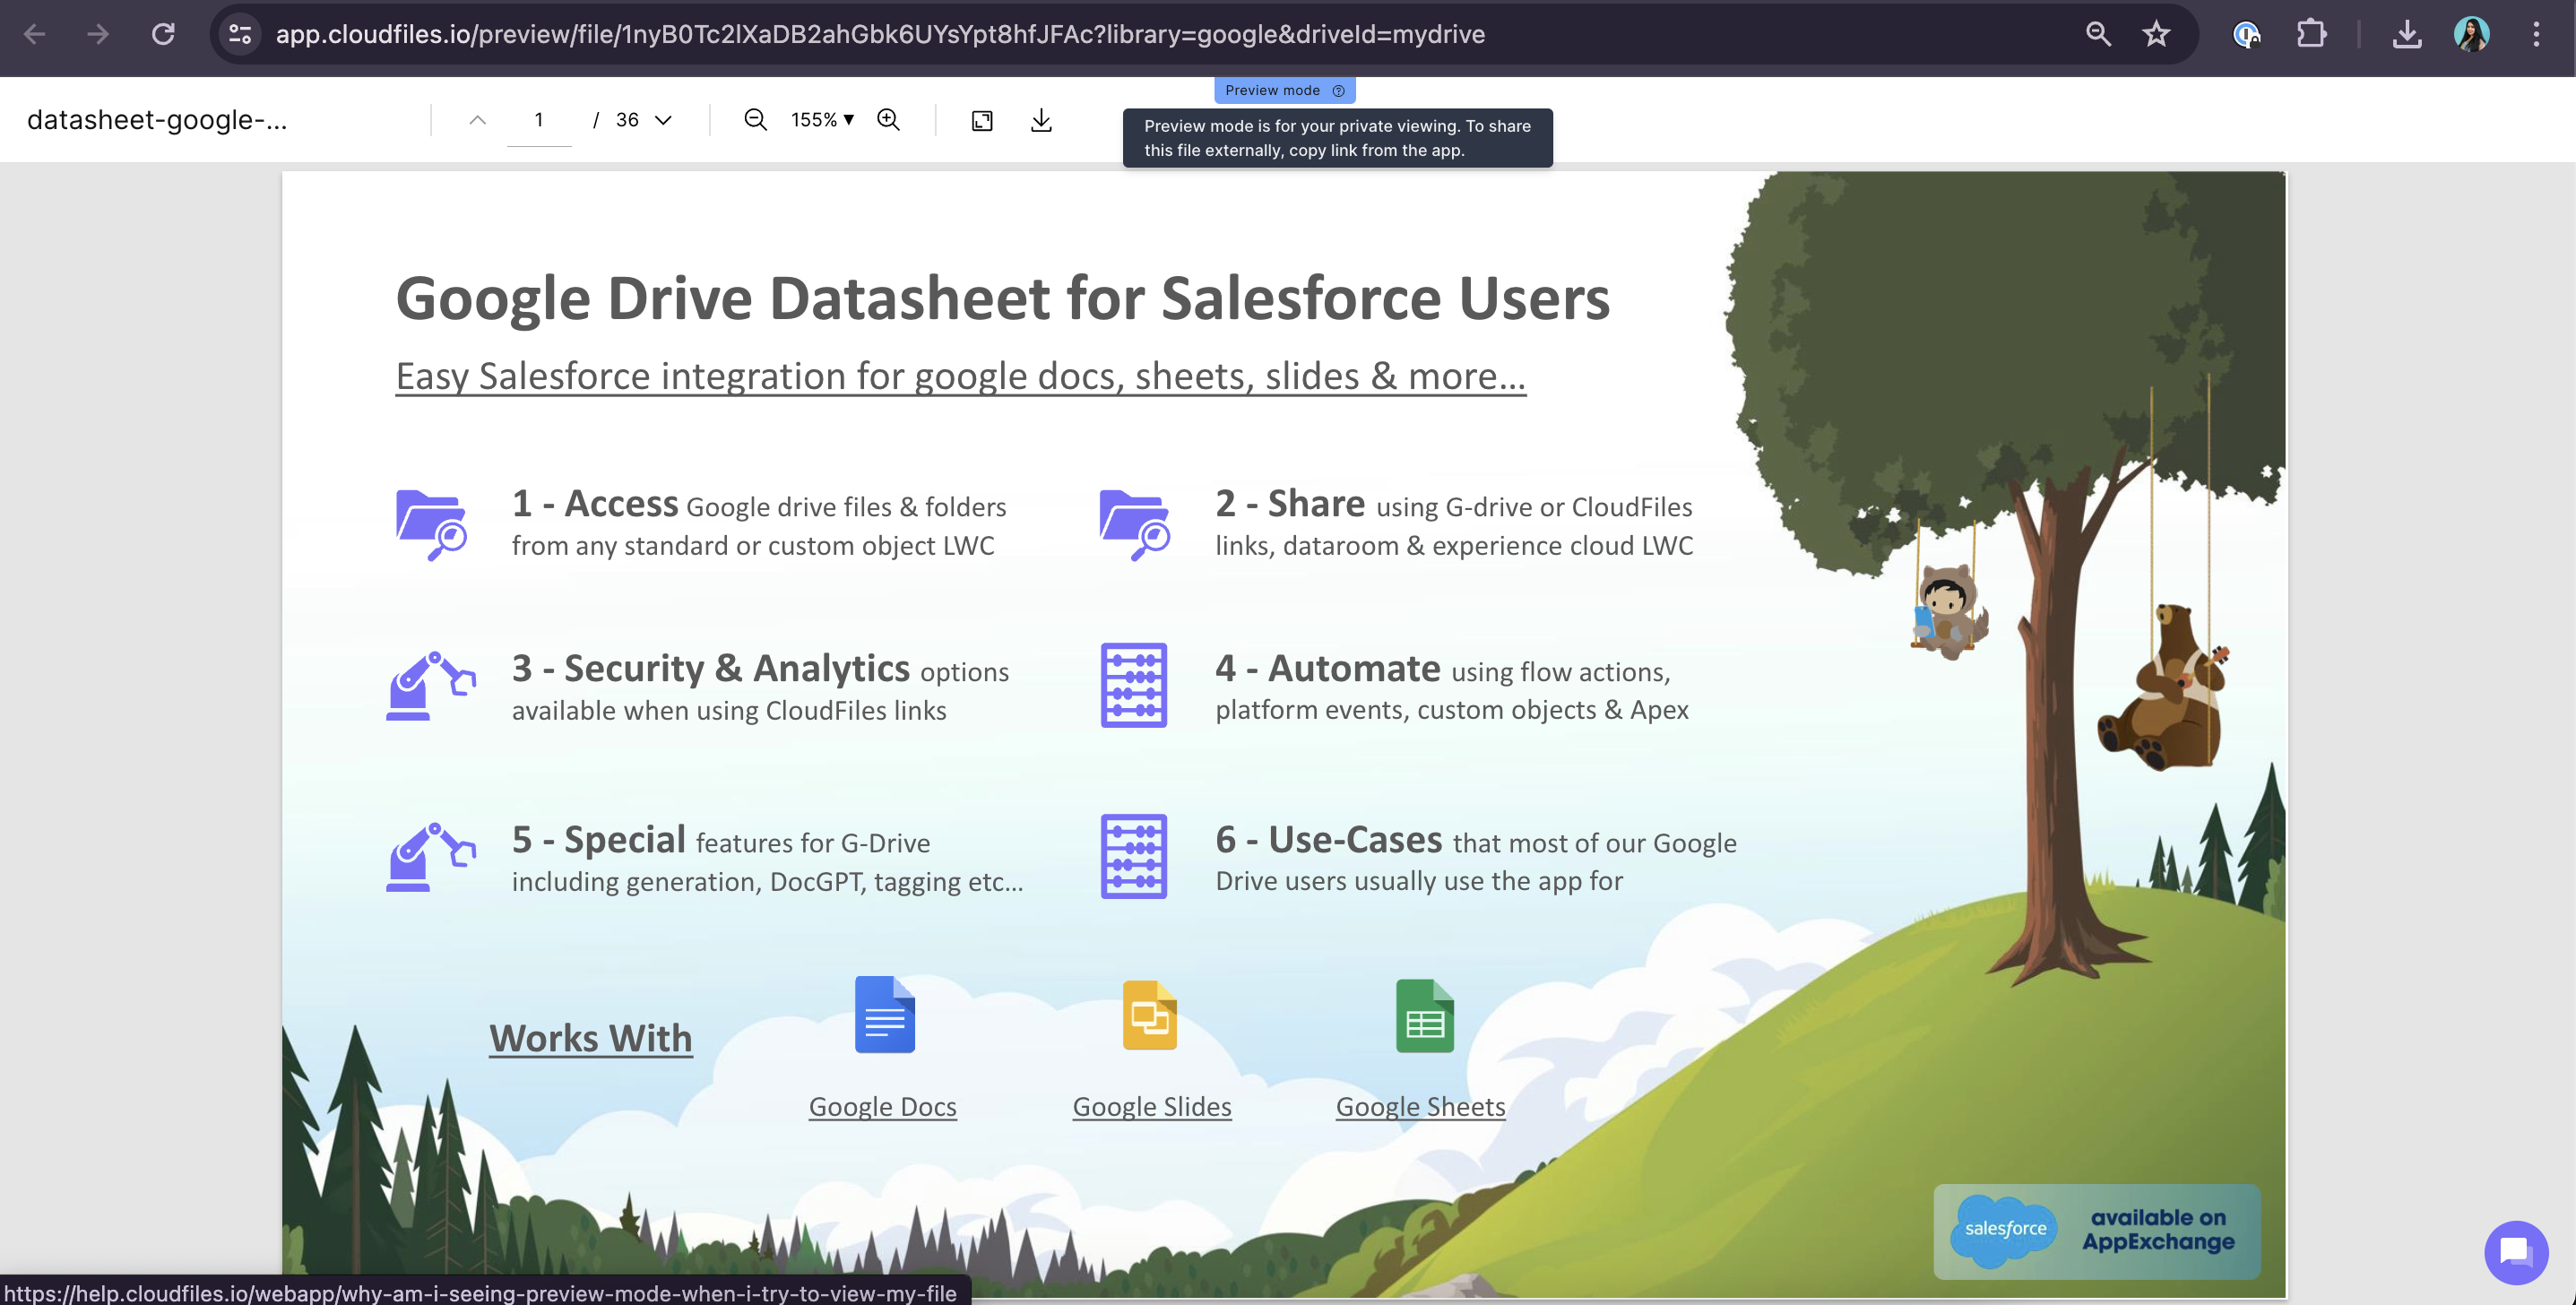The height and width of the screenshot is (1305, 2576).
Task: Download the file using toolbar download icon
Action: click(x=1041, y=120)
